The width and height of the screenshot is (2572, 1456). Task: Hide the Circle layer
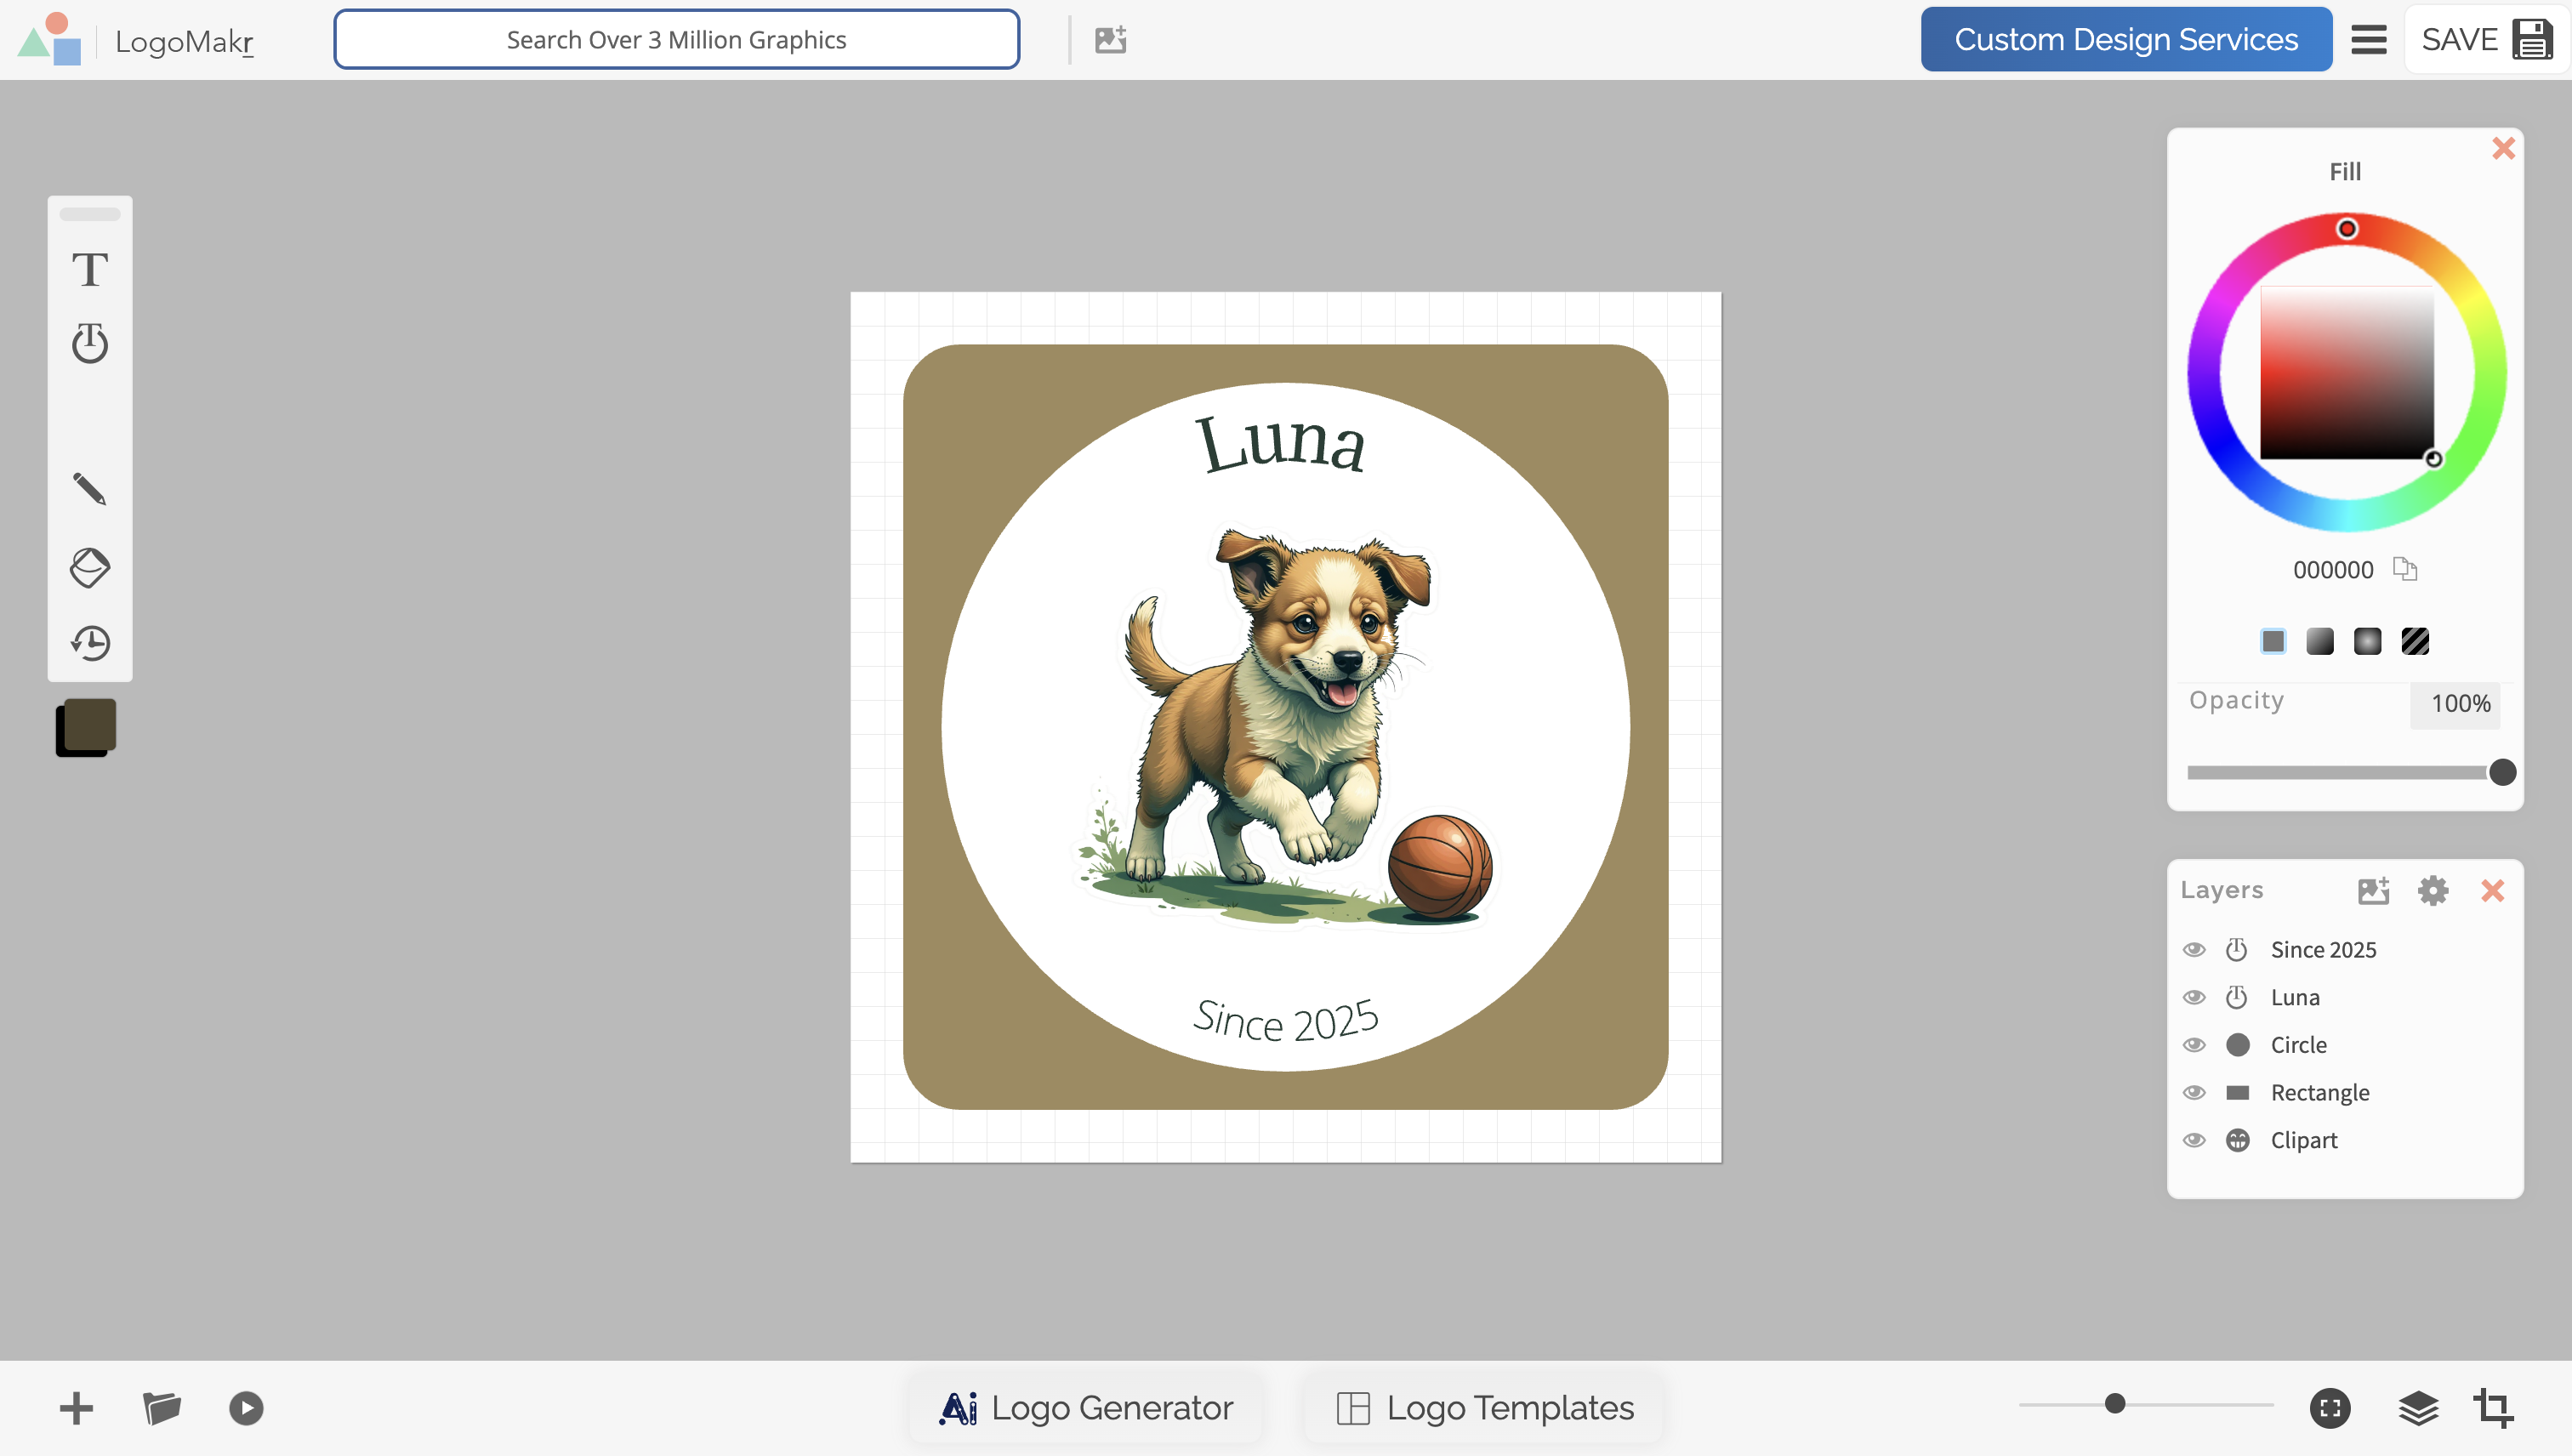point(2194,1044)
